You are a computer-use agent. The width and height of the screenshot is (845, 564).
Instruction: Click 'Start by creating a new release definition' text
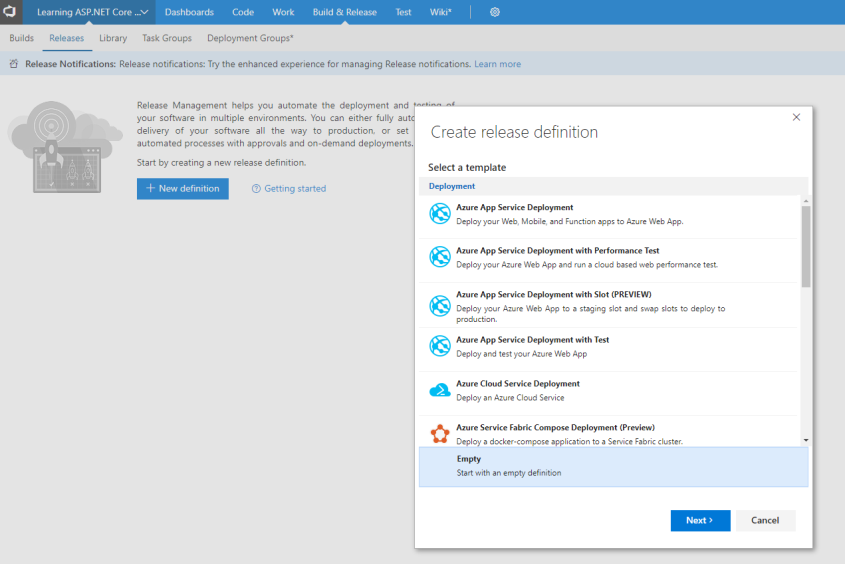coord(221,163)
